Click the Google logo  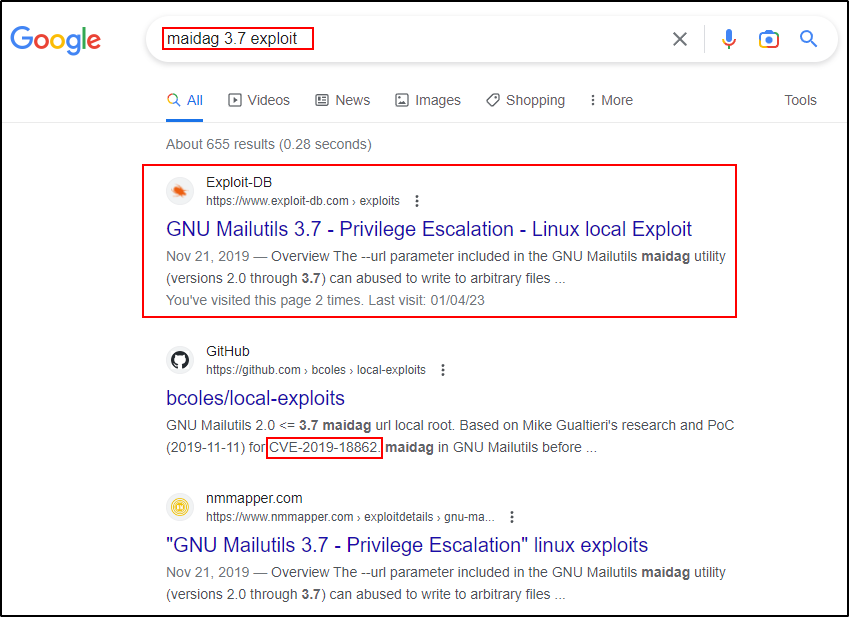pyautogui.click(x=56, y=40)
